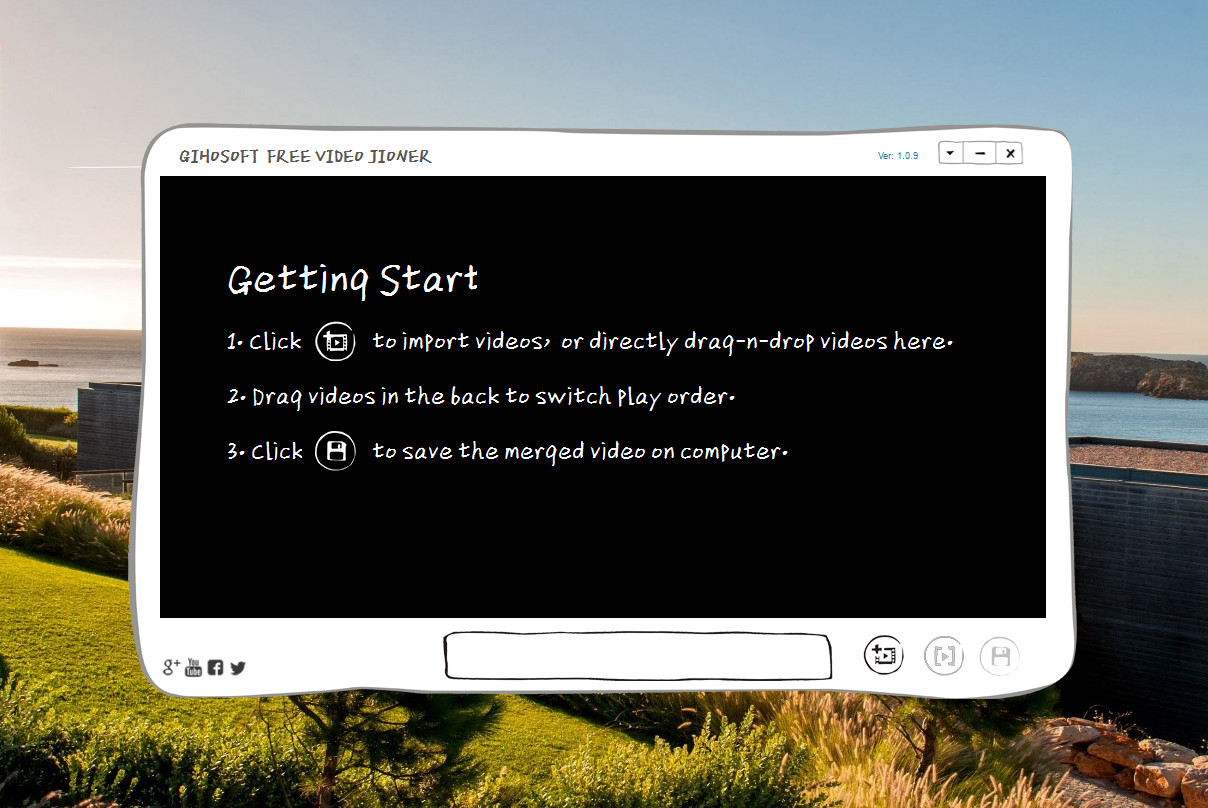Click the preview merged video button
The height and width of the screenshot is (808, 1208).
(944, 656)
